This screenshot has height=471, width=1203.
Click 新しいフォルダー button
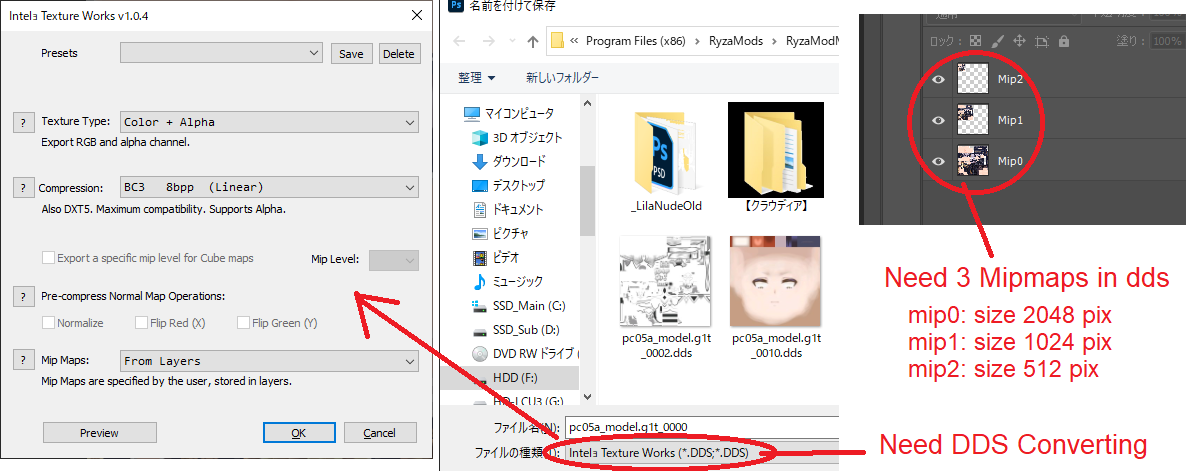563,77
